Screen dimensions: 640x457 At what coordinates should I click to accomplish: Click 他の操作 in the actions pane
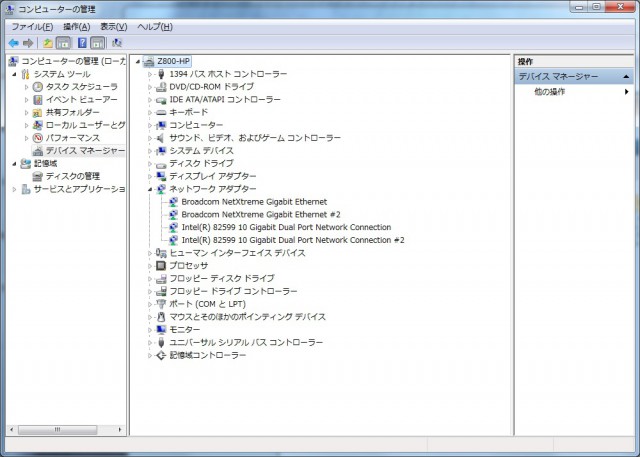pyautogui.click(x=549, y=92)
